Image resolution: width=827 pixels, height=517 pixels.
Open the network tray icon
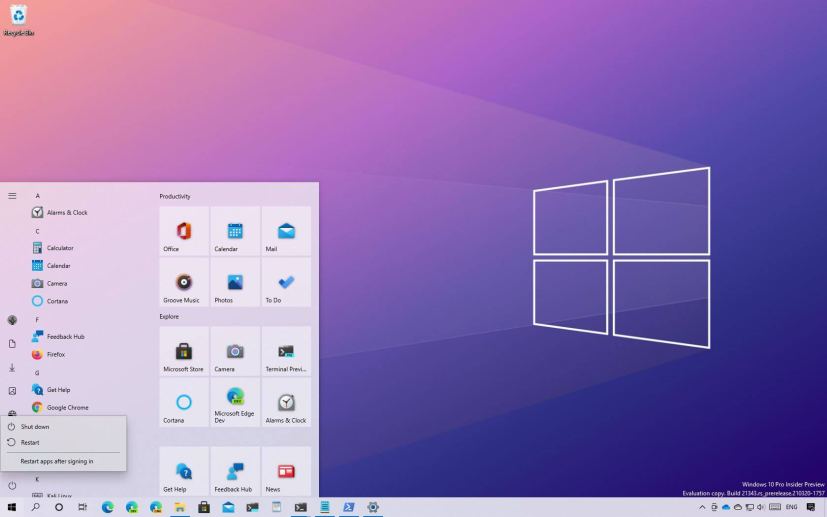pyautogui.click(x=749, y=508)
